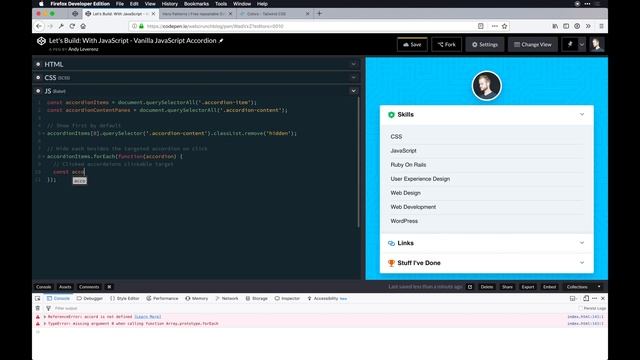Screen dimensions: 640x360
Task: Open devtools more options menu
Action: [594, 298]
